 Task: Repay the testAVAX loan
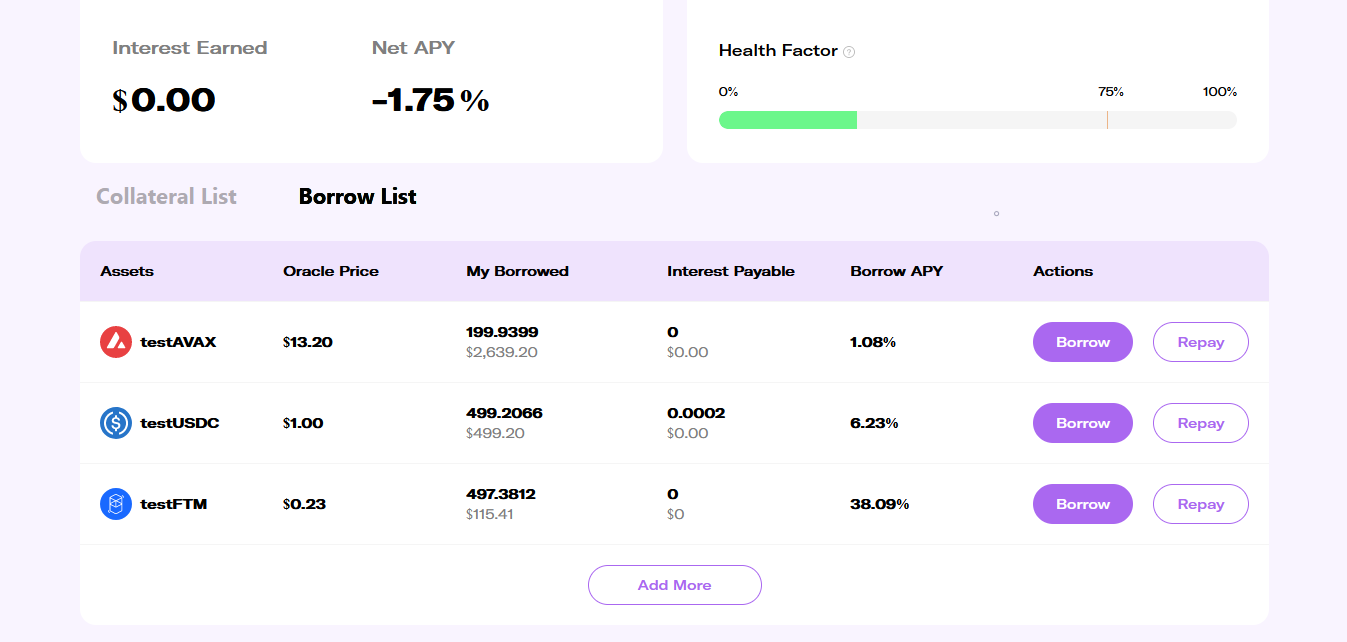click(x=1200, y=342)
